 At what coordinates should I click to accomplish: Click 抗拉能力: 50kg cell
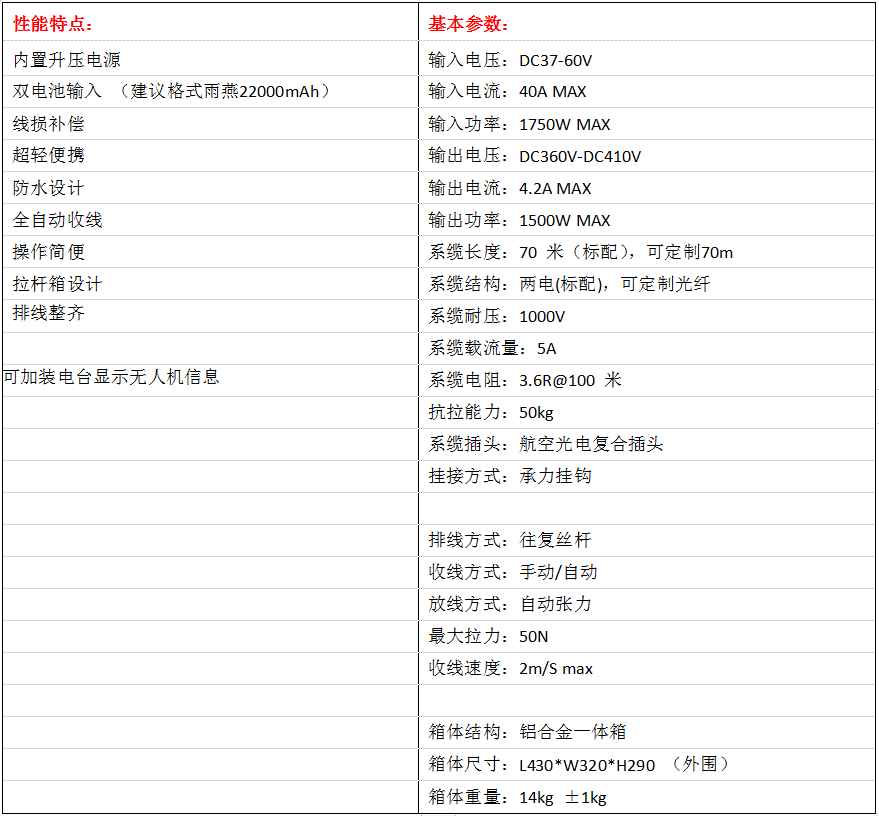pos(646,412)
